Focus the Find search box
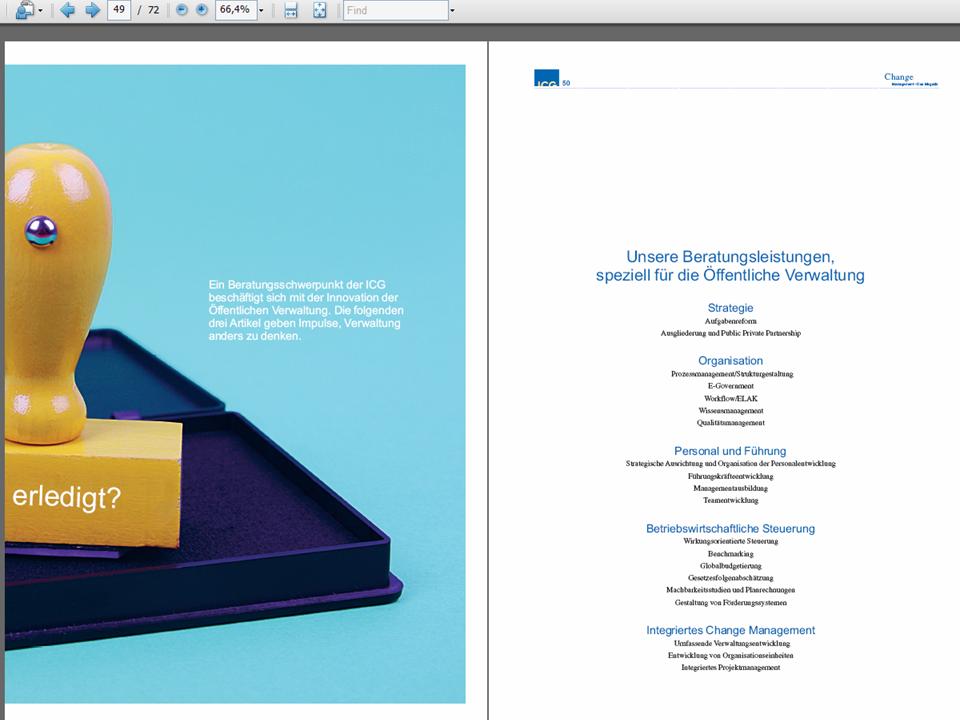This screenshot has height=720, width=960. [x=394, y=10]
